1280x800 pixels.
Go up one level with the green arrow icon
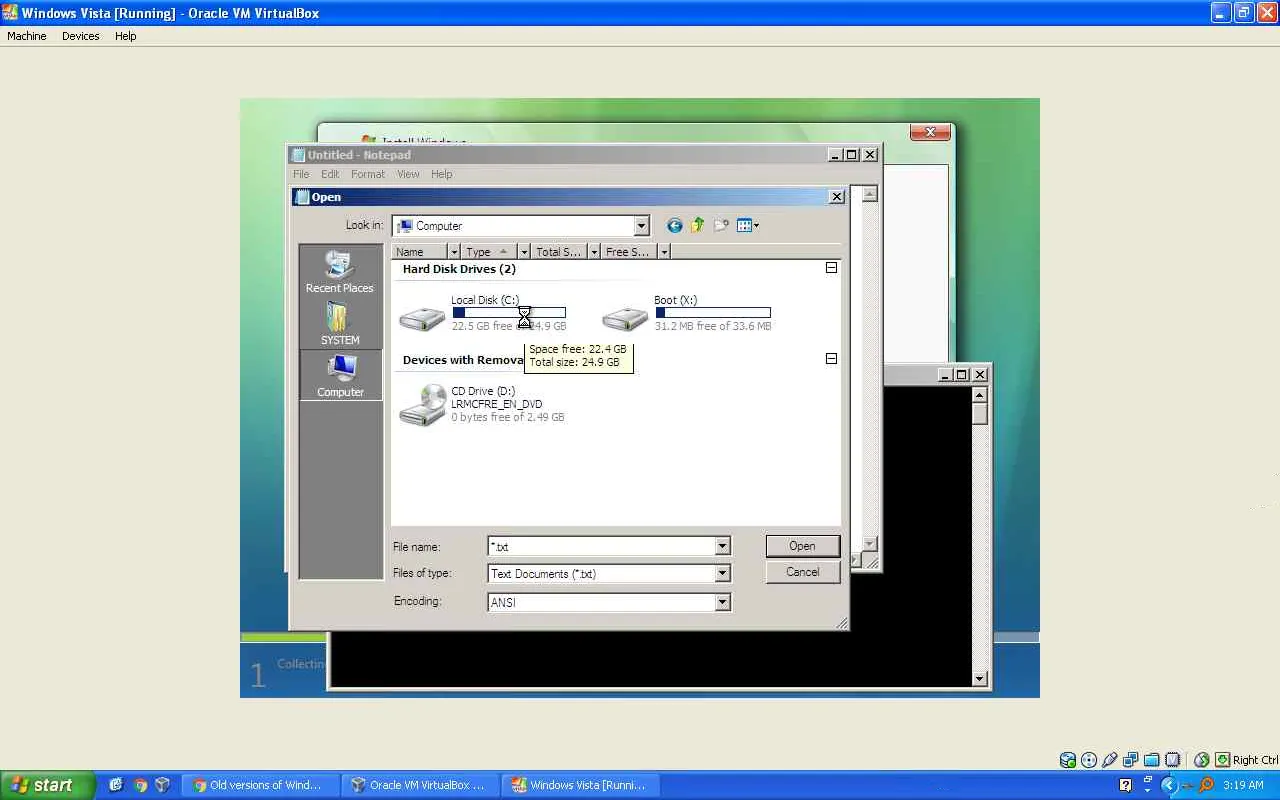[698, 226]
